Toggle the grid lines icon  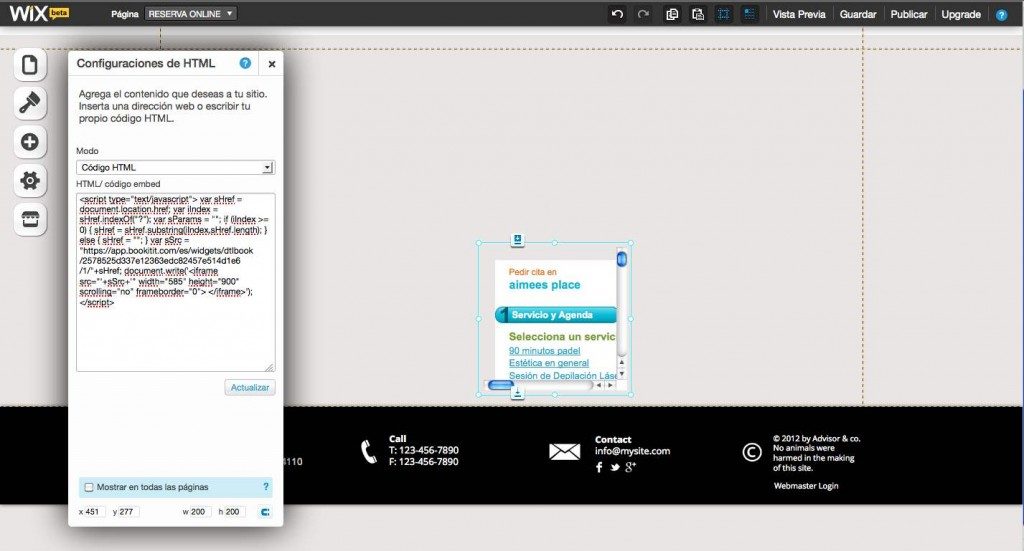point(723,14)
